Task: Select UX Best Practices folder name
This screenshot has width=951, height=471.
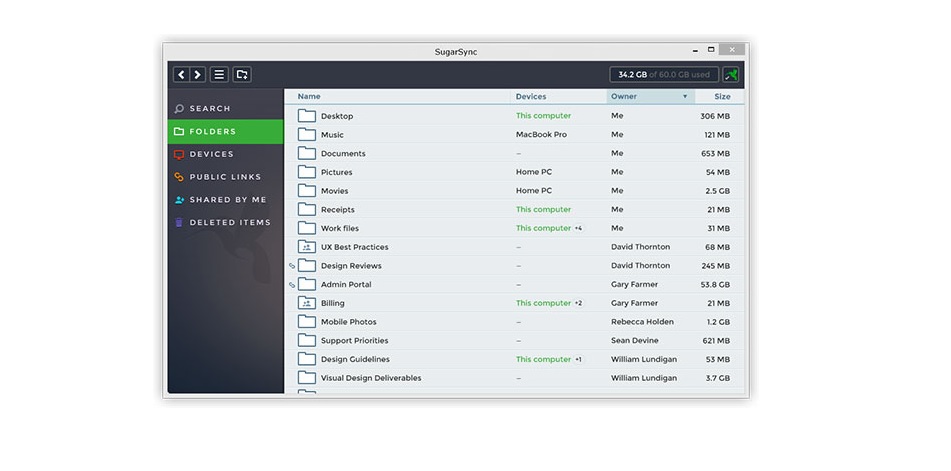Action: click(x=355, y=247)
